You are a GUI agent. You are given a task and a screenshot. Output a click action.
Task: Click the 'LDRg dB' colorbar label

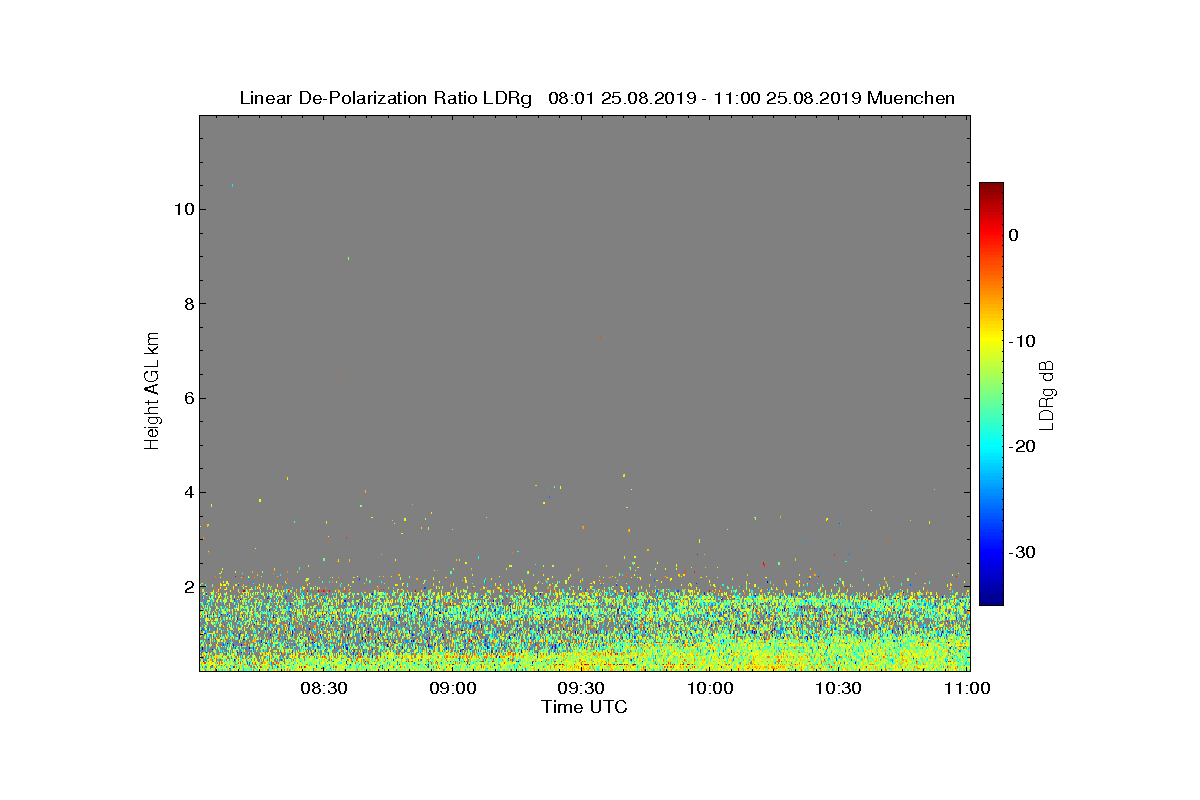click(x=1047, y=394)
